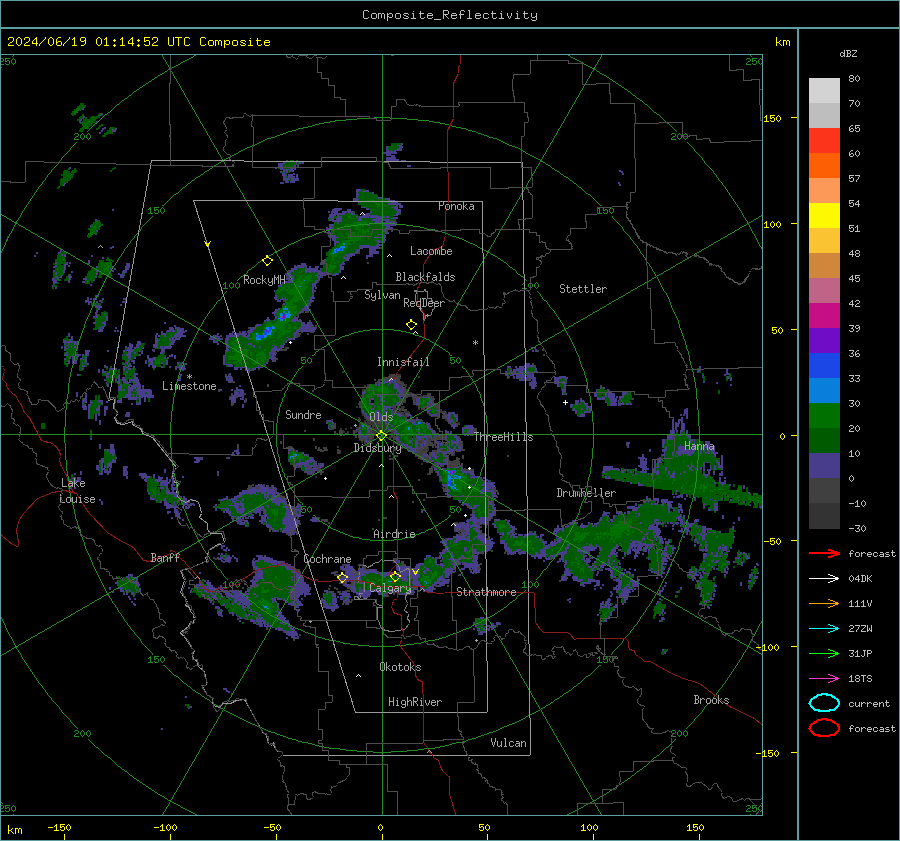Click the ThreeHills label
The image size is (900, 841).
(503, 437)
